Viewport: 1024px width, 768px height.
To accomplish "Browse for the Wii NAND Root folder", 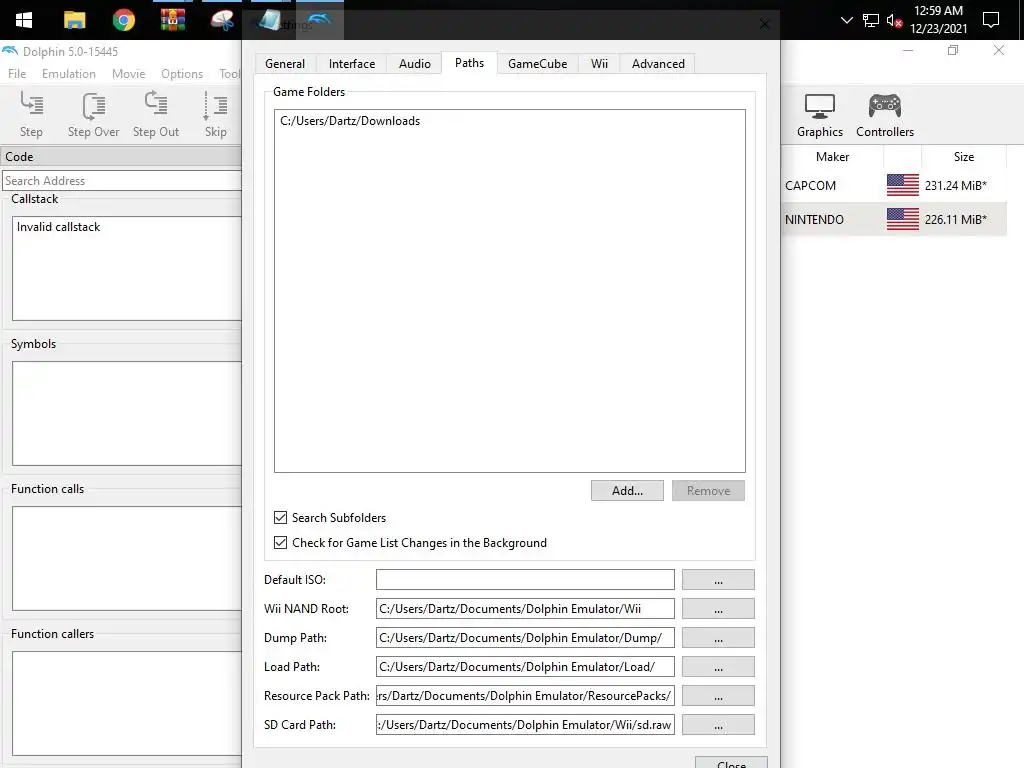I will tap(718, 609).
